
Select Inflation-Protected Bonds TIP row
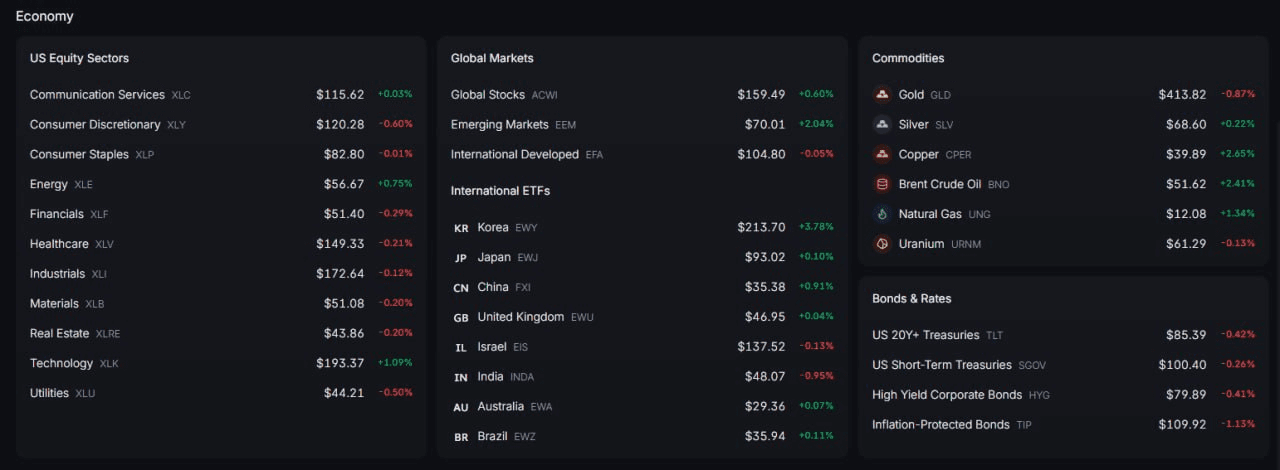[x=1063, y=425]
